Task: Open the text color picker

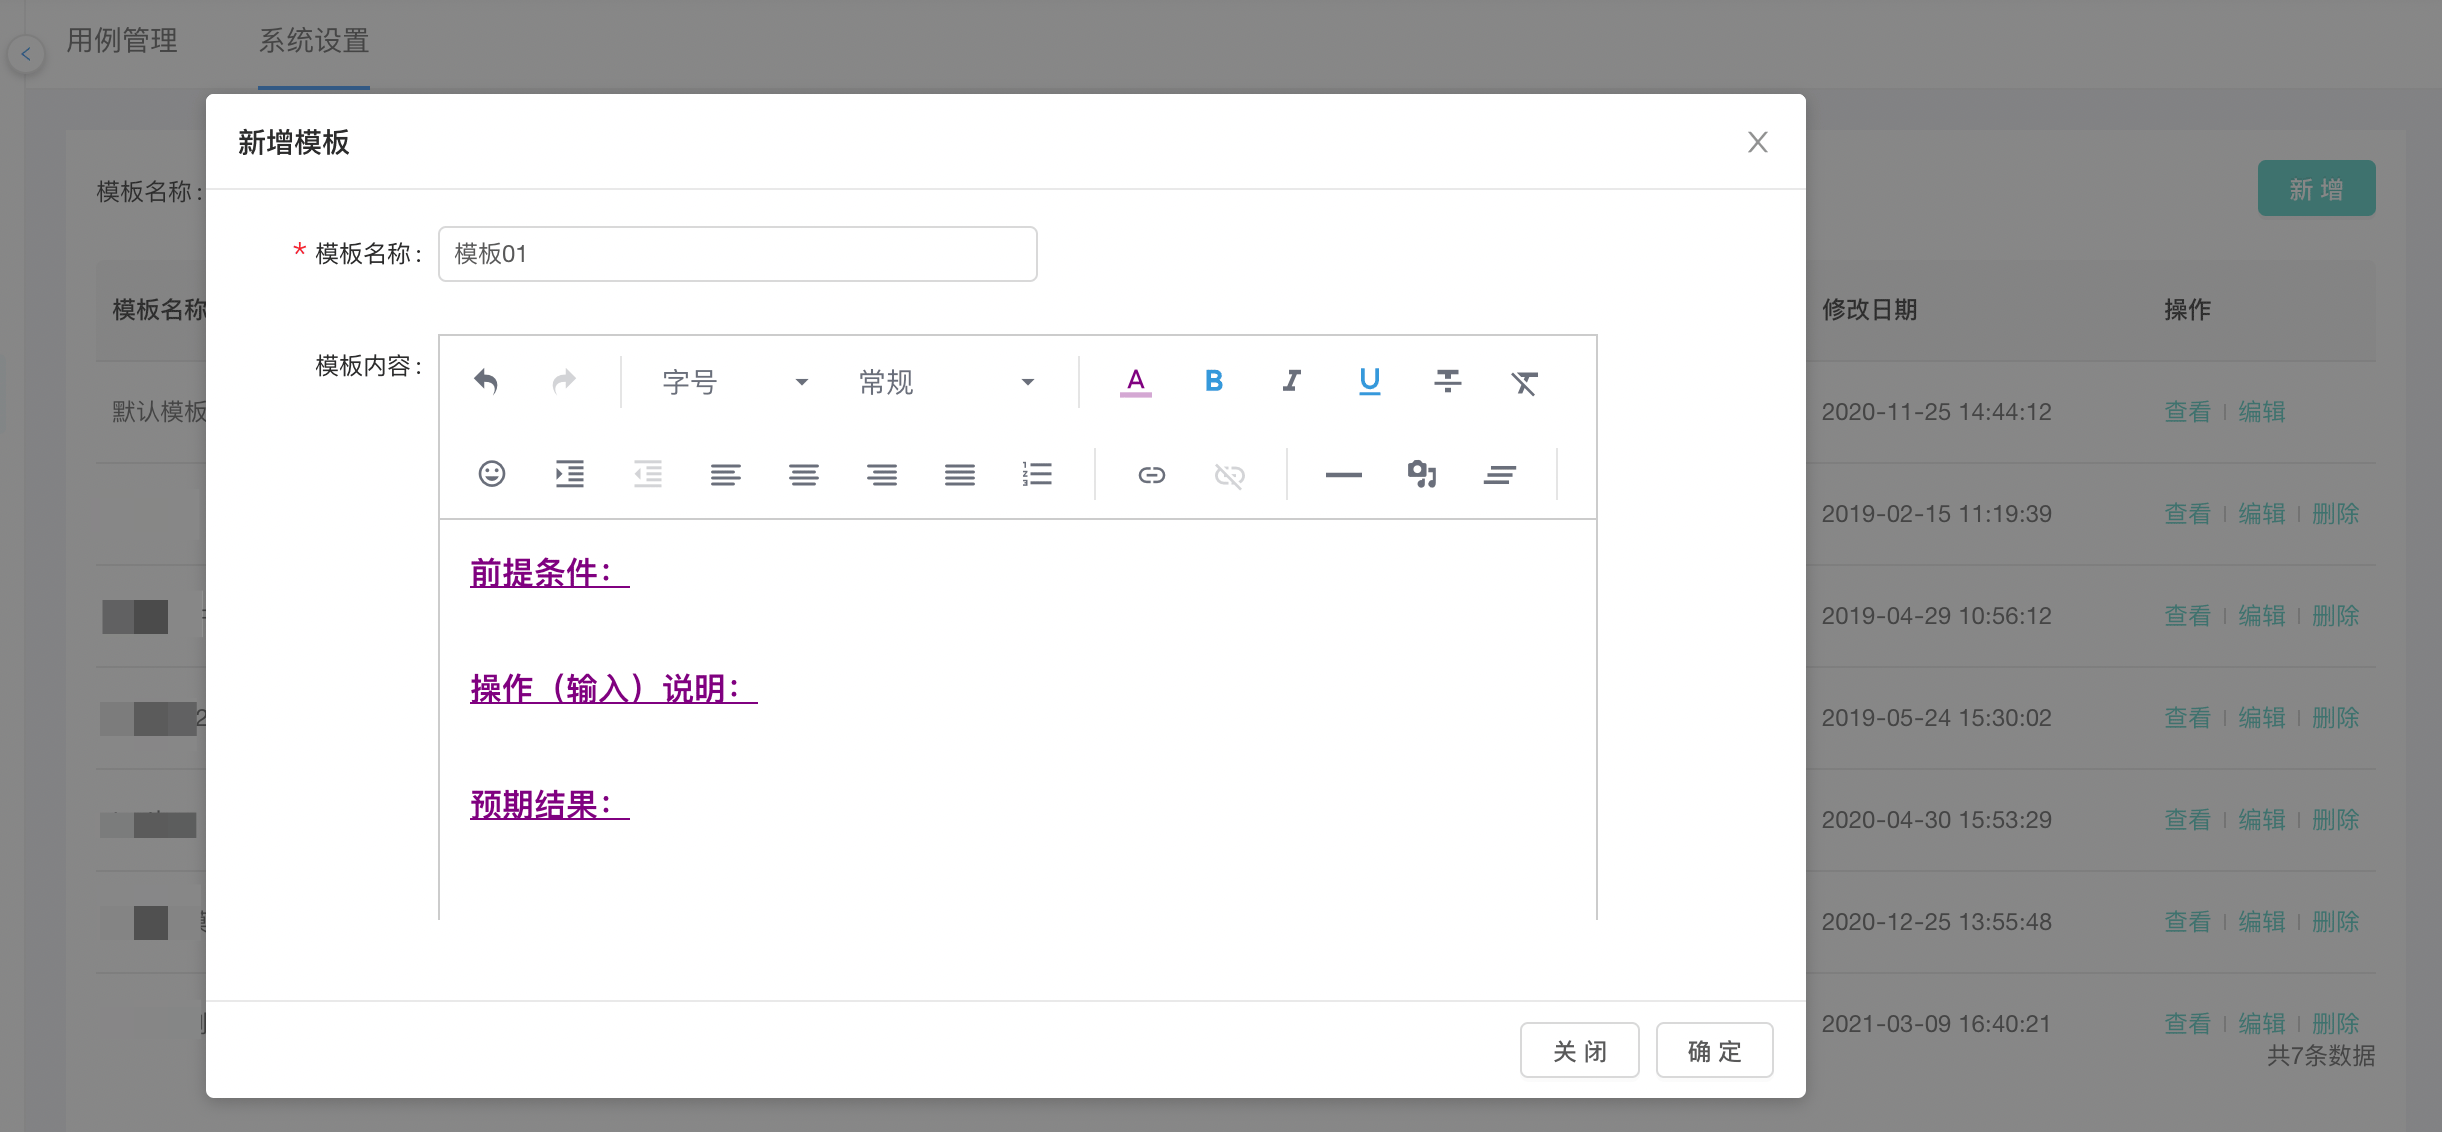Action: tap(1135, 381)
